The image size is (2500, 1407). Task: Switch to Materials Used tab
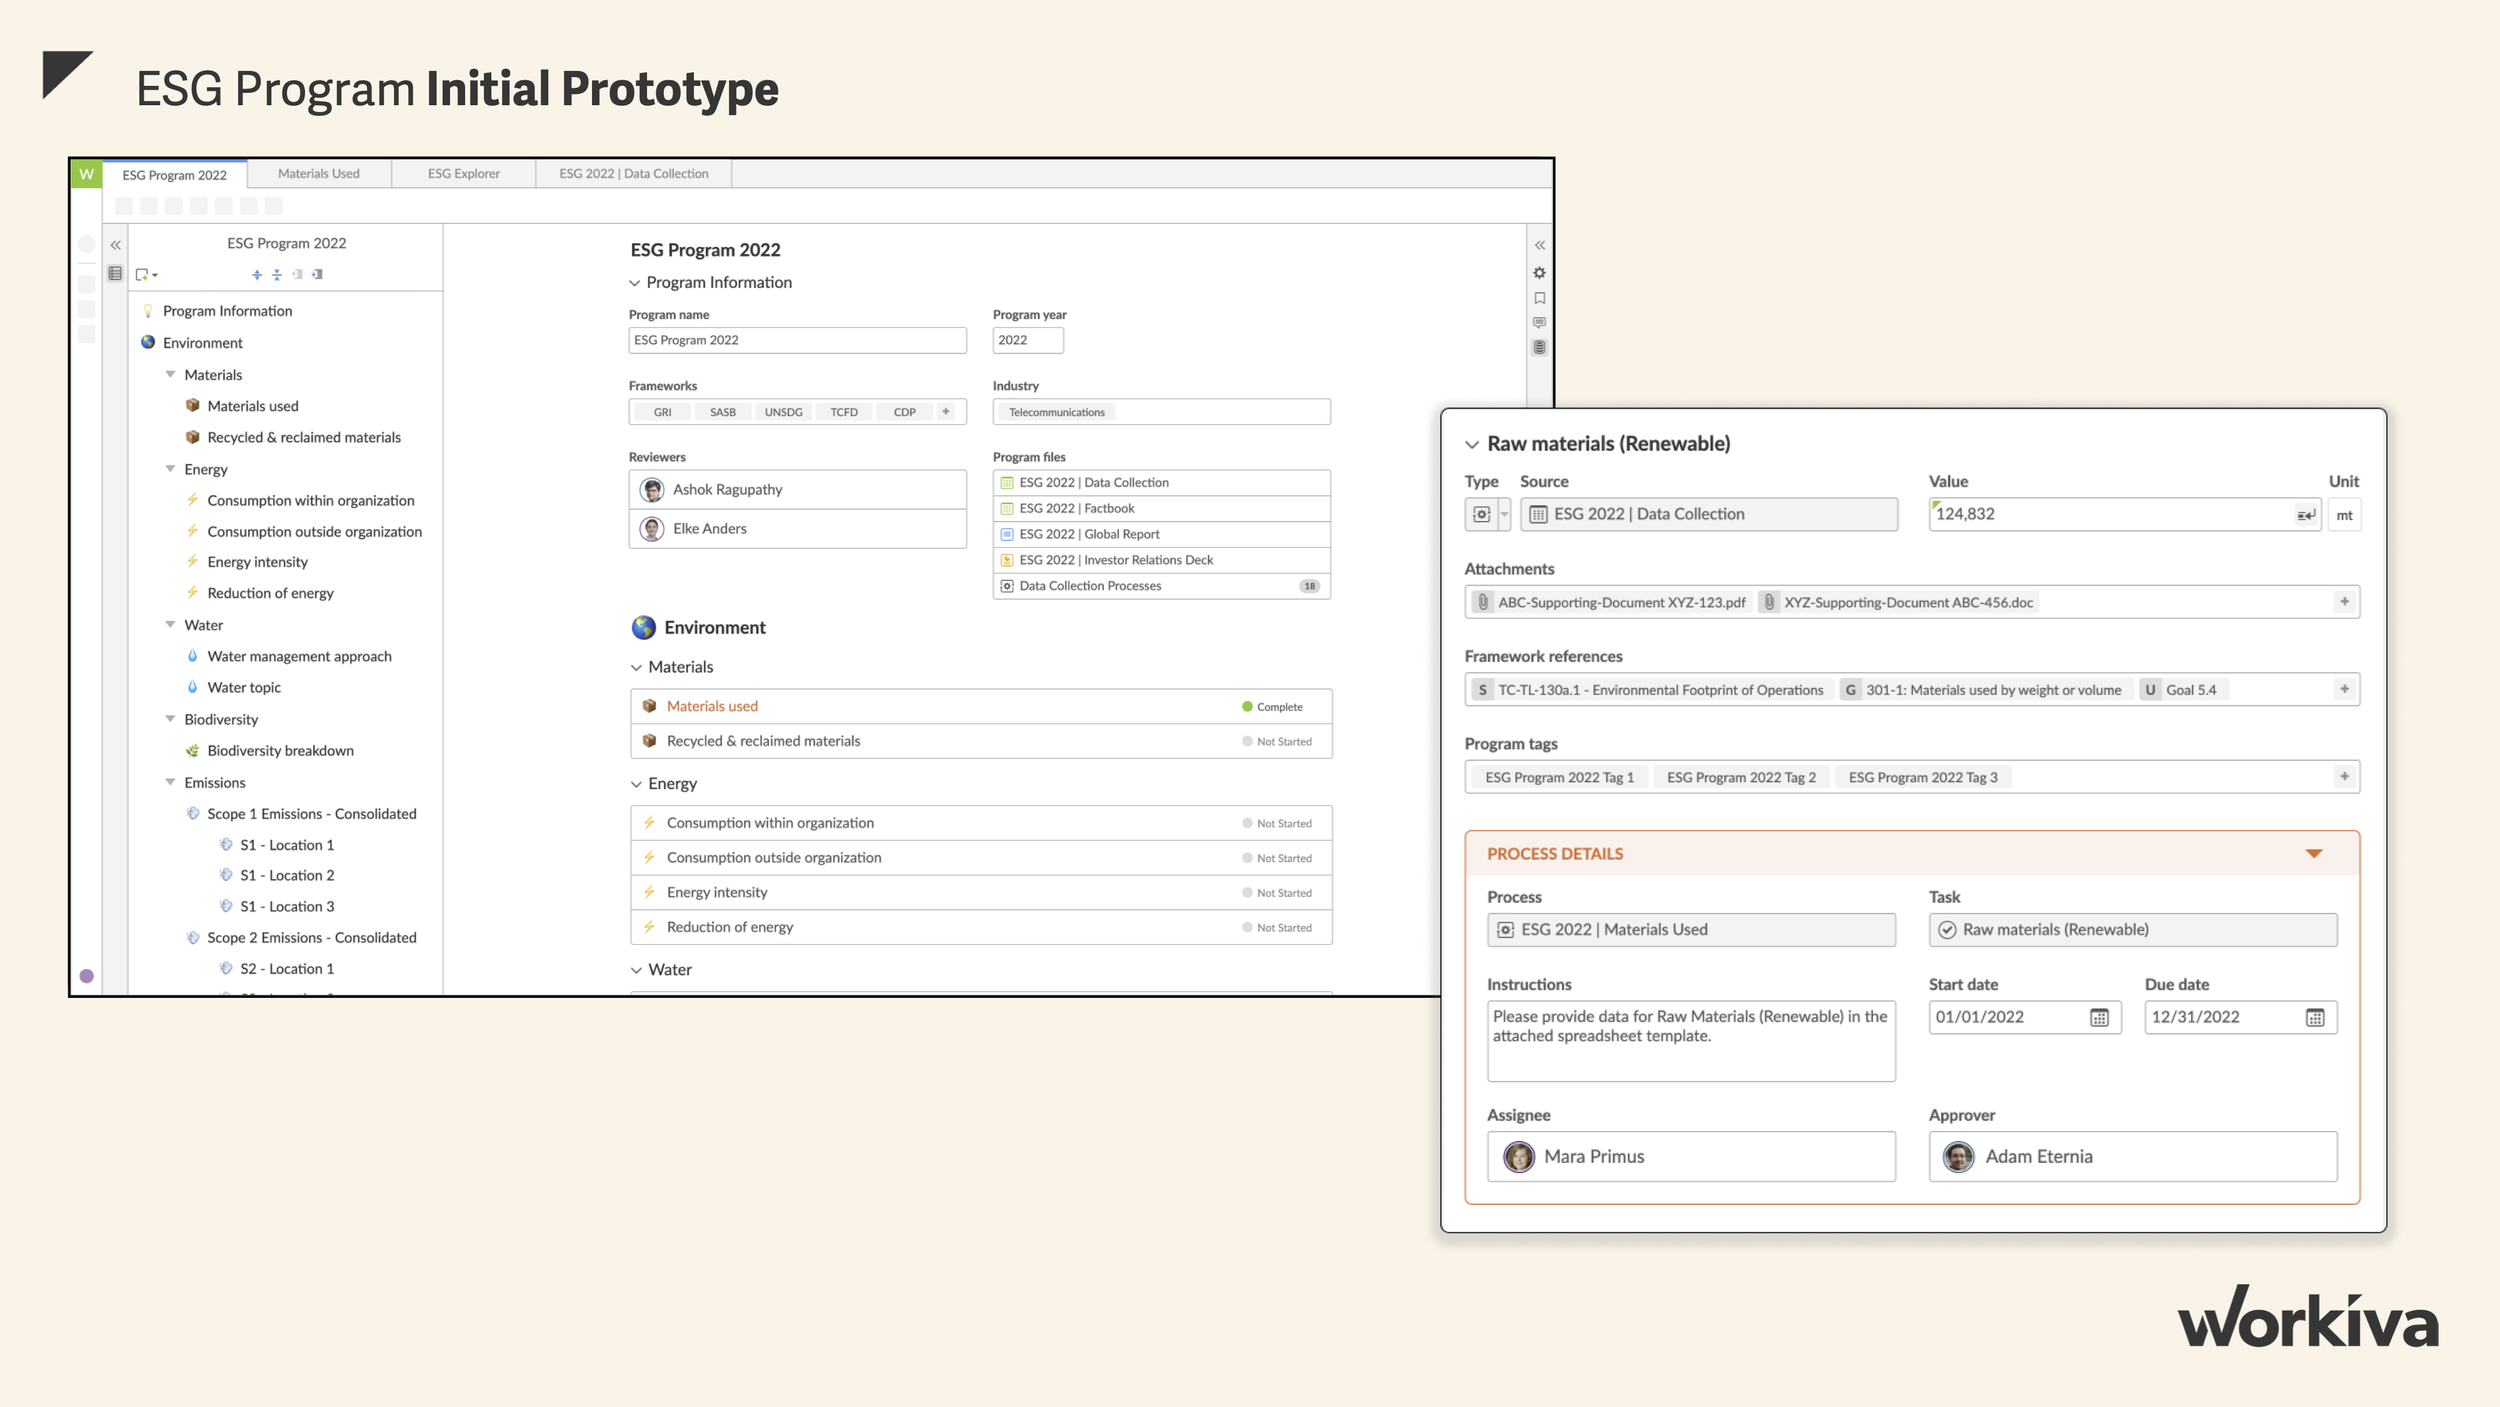pos(319,174)
